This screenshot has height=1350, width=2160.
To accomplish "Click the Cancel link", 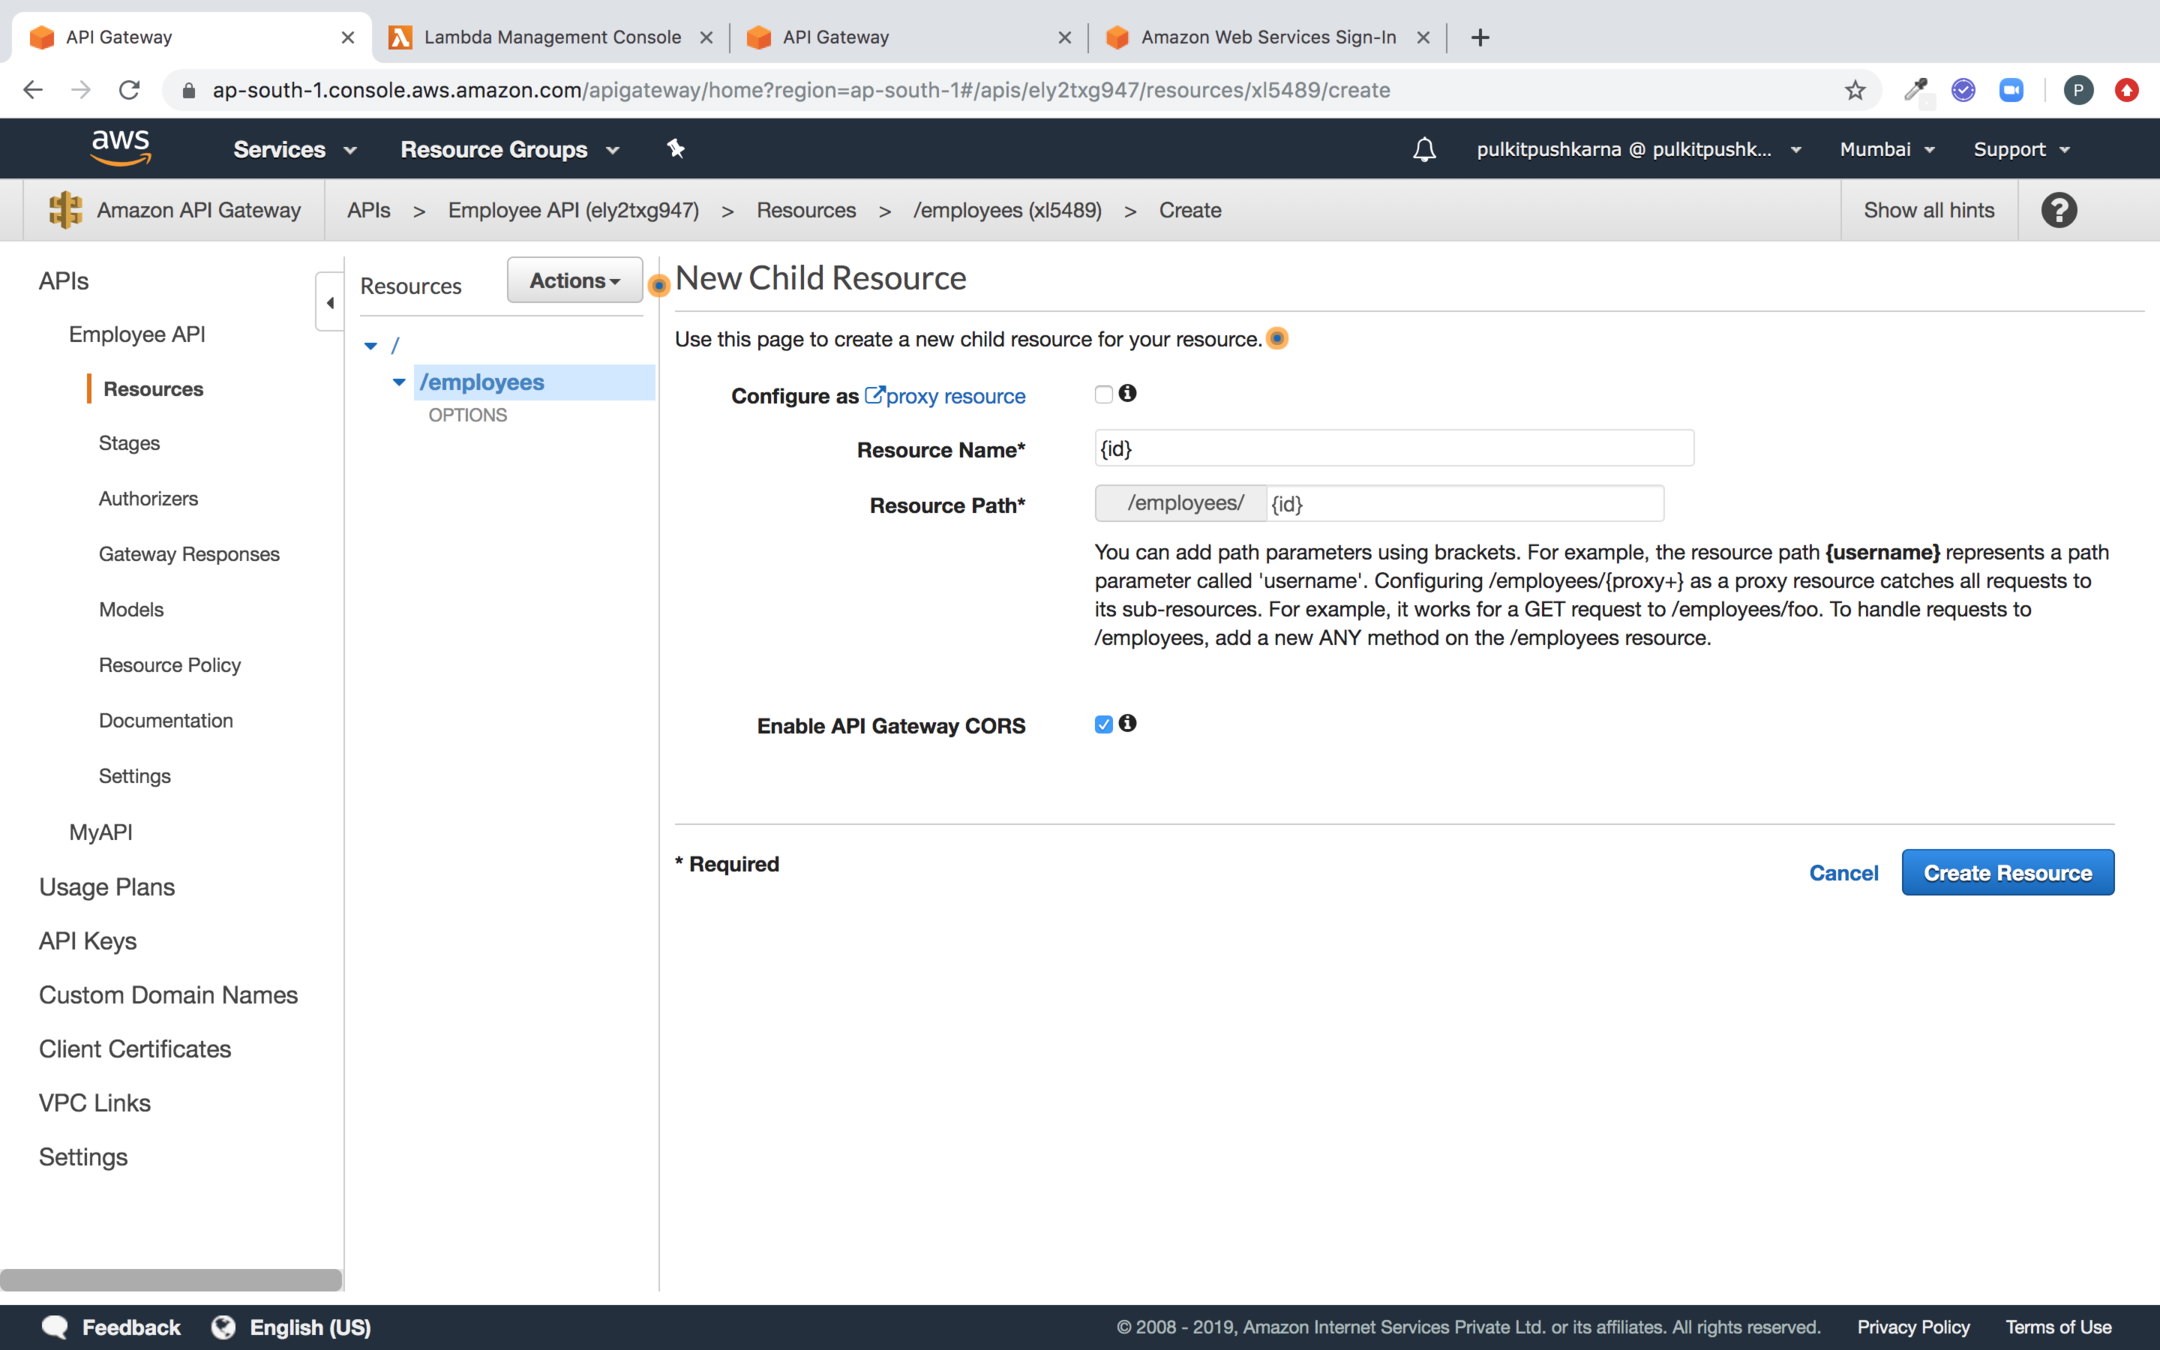I will 1843,872.
